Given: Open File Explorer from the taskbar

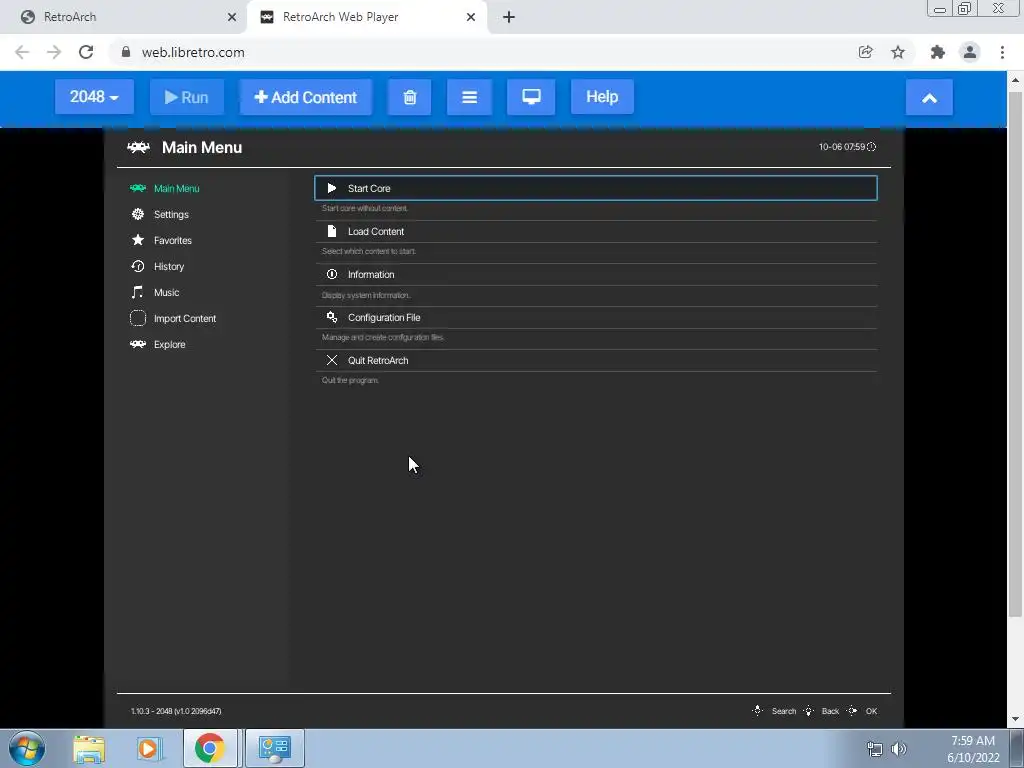Looking at the screenshot, I should tap(89, 748).
